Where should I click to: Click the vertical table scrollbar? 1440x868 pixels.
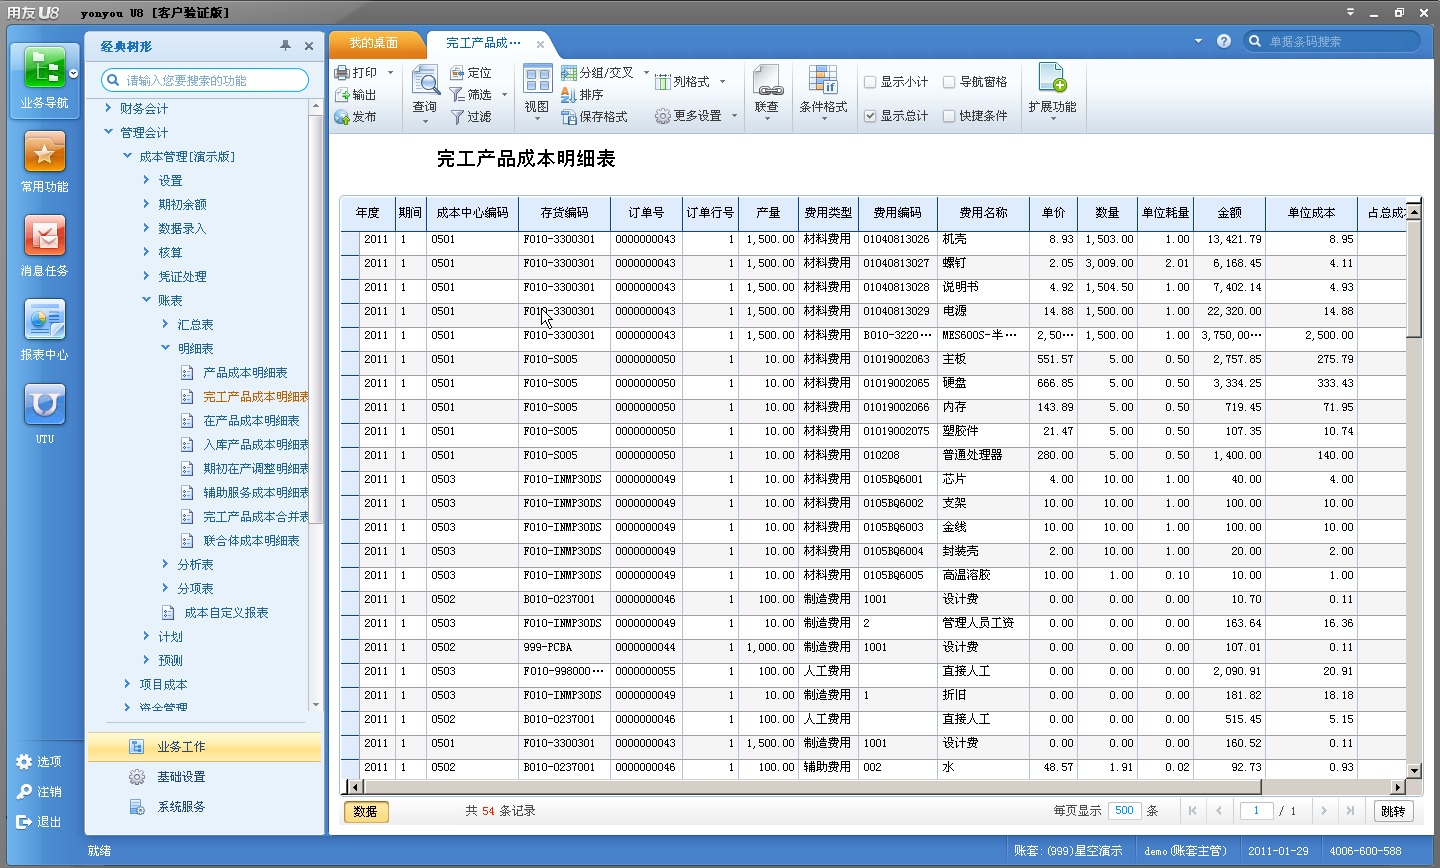click(1414, 281)
